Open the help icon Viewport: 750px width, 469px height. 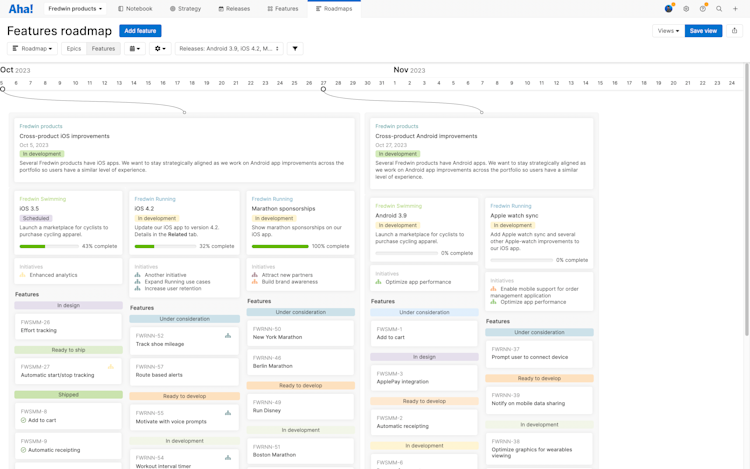click(703, 9)
